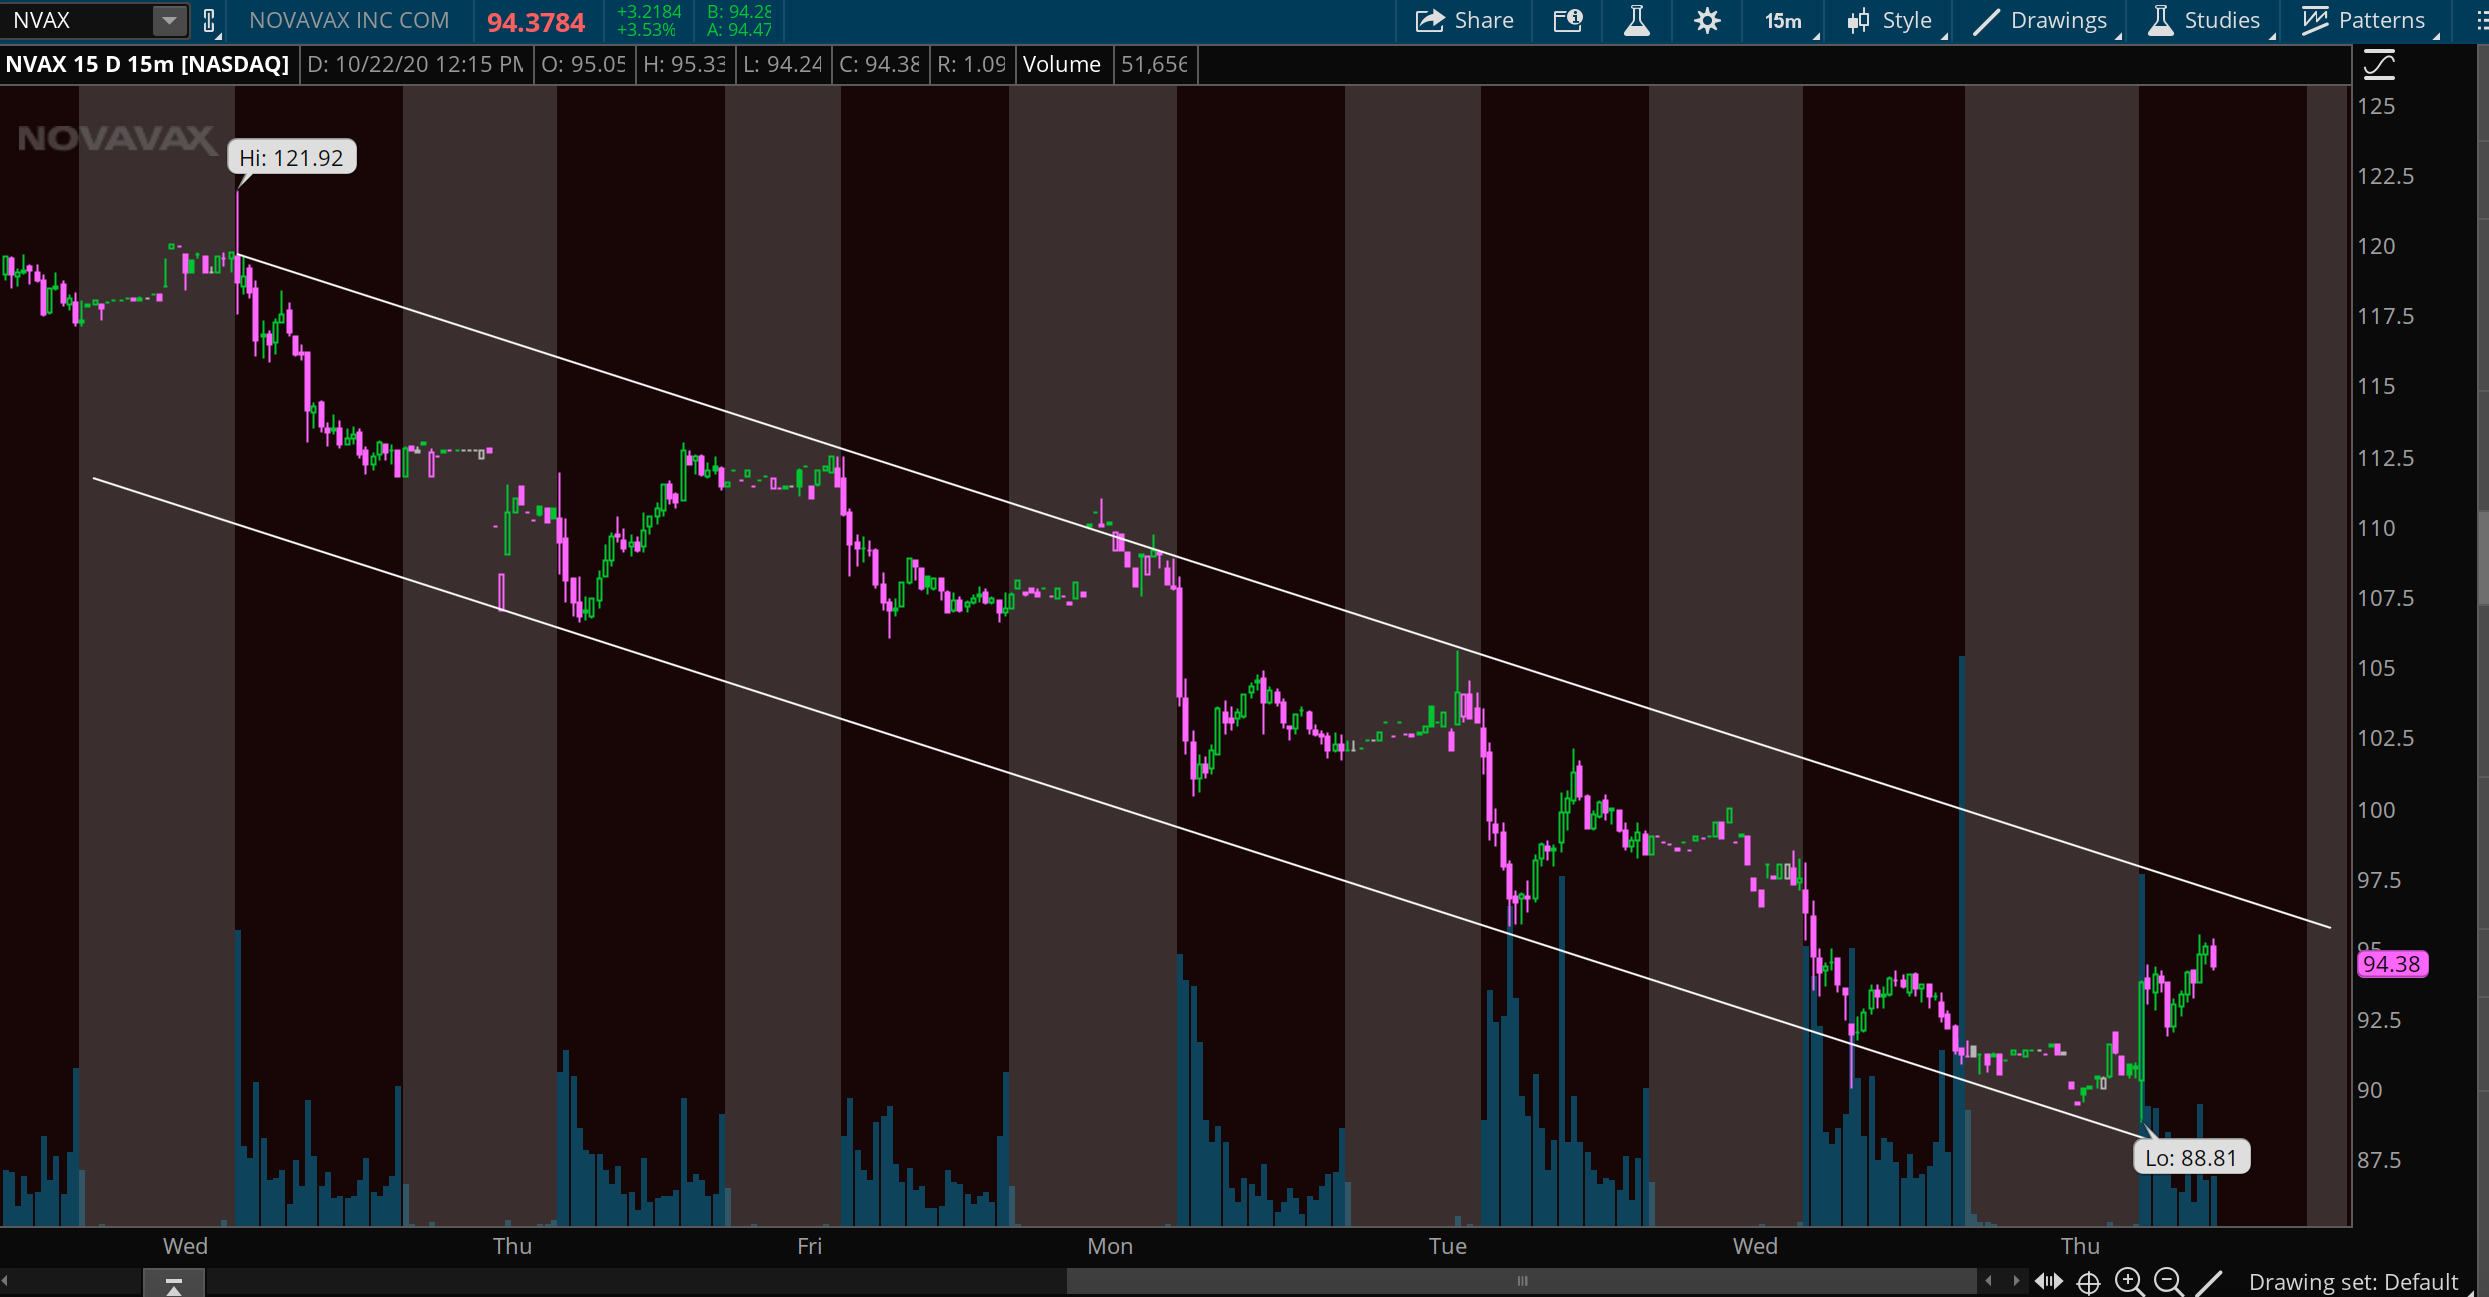
Task: Select the trendline drawing tool icon
Action: [x=2209, y=1281]
